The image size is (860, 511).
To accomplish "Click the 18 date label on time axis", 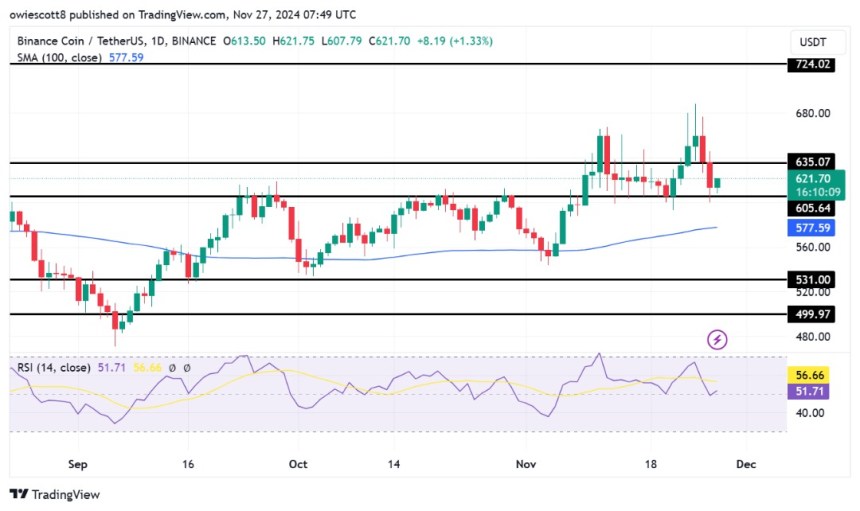I will 650,464.
